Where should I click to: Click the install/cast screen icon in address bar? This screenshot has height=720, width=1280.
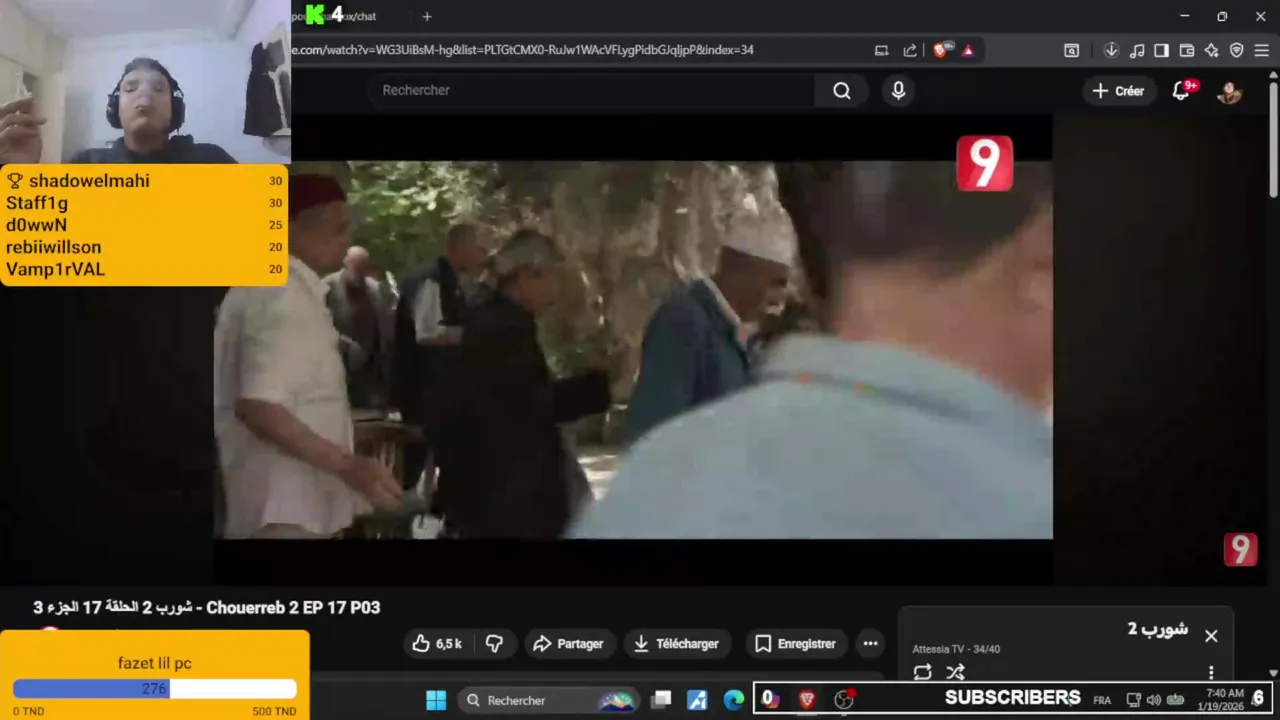pyautogui.click(x=881, y=50)
